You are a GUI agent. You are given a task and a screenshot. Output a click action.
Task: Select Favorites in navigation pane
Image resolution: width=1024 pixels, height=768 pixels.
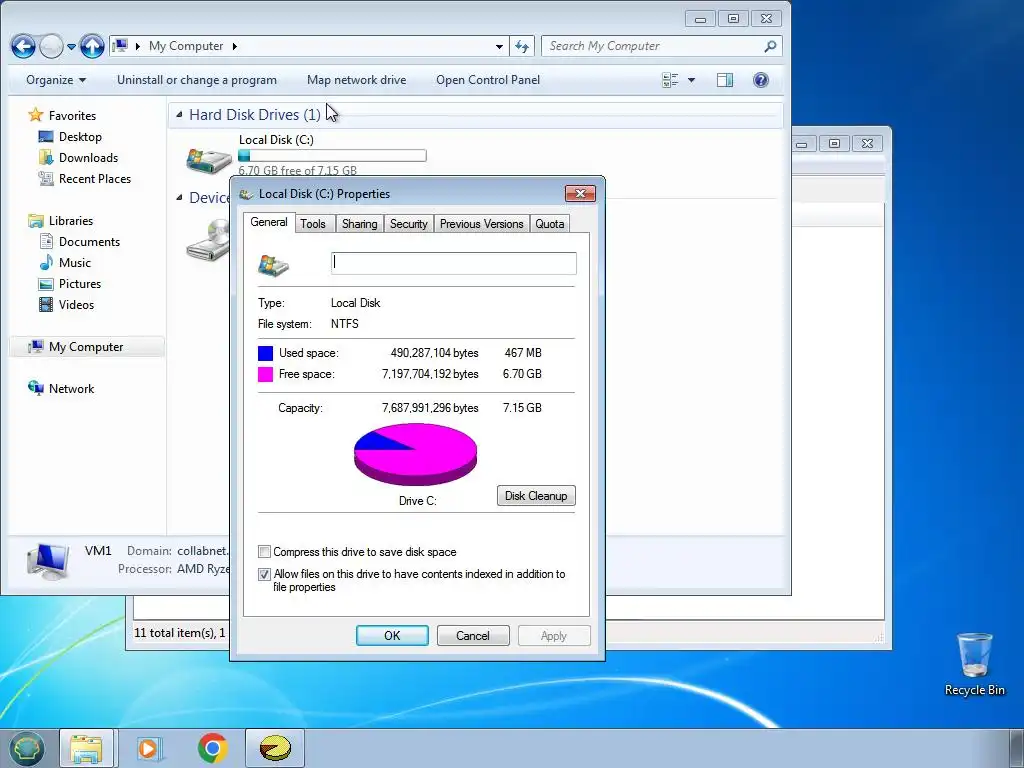(x=72, y=116)
